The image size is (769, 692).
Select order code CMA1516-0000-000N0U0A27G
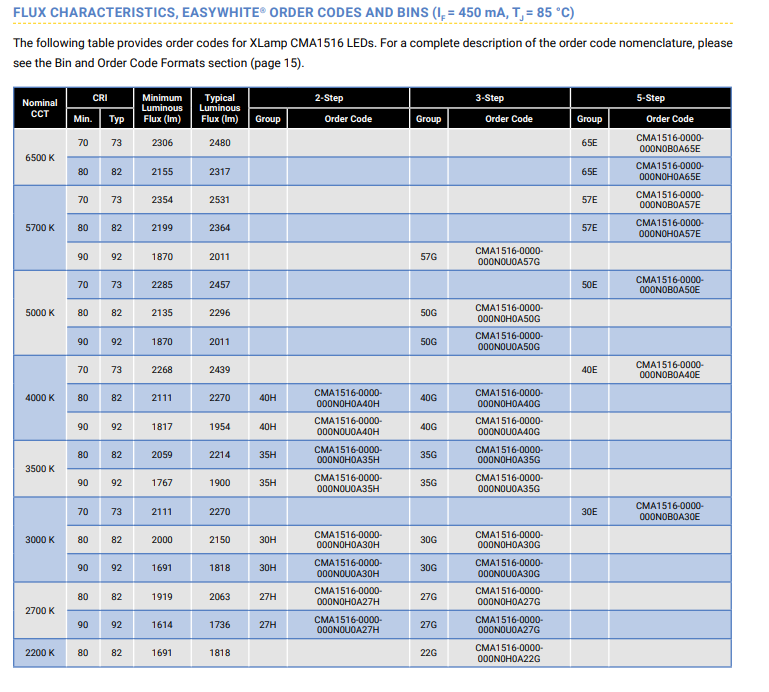point(509,624)
